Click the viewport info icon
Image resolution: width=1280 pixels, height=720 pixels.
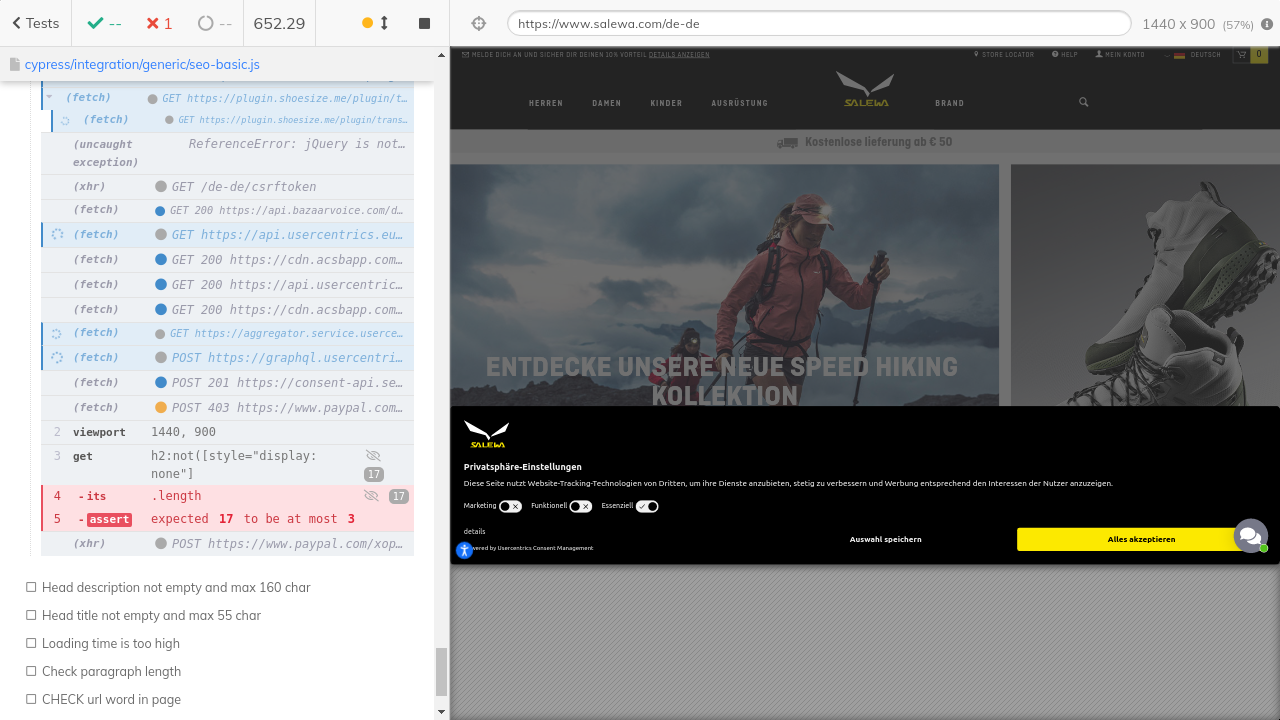pos(1266,24)
